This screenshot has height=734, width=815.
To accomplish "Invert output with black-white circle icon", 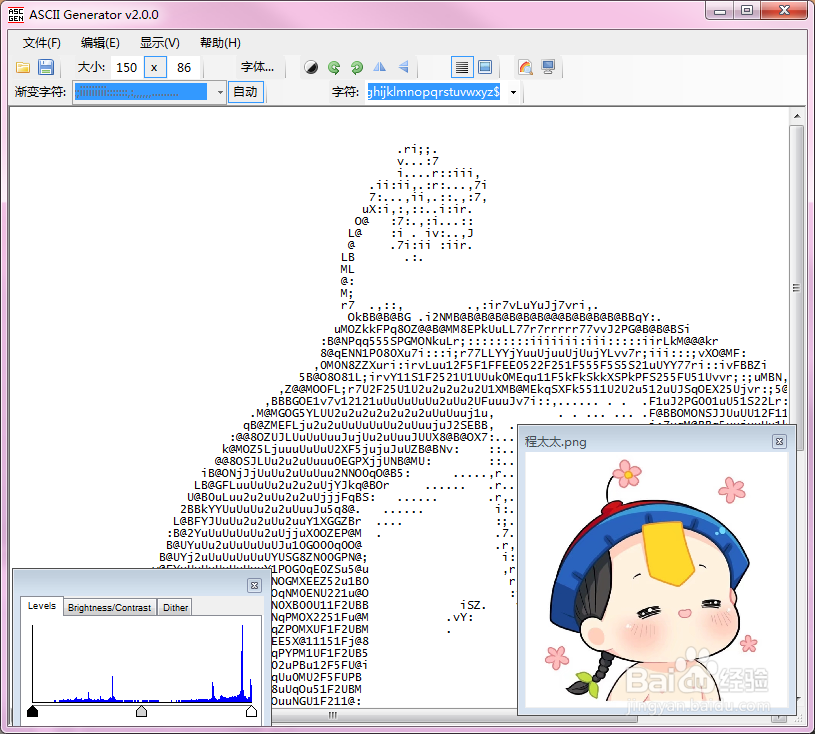I will click(x=311, y=68).
